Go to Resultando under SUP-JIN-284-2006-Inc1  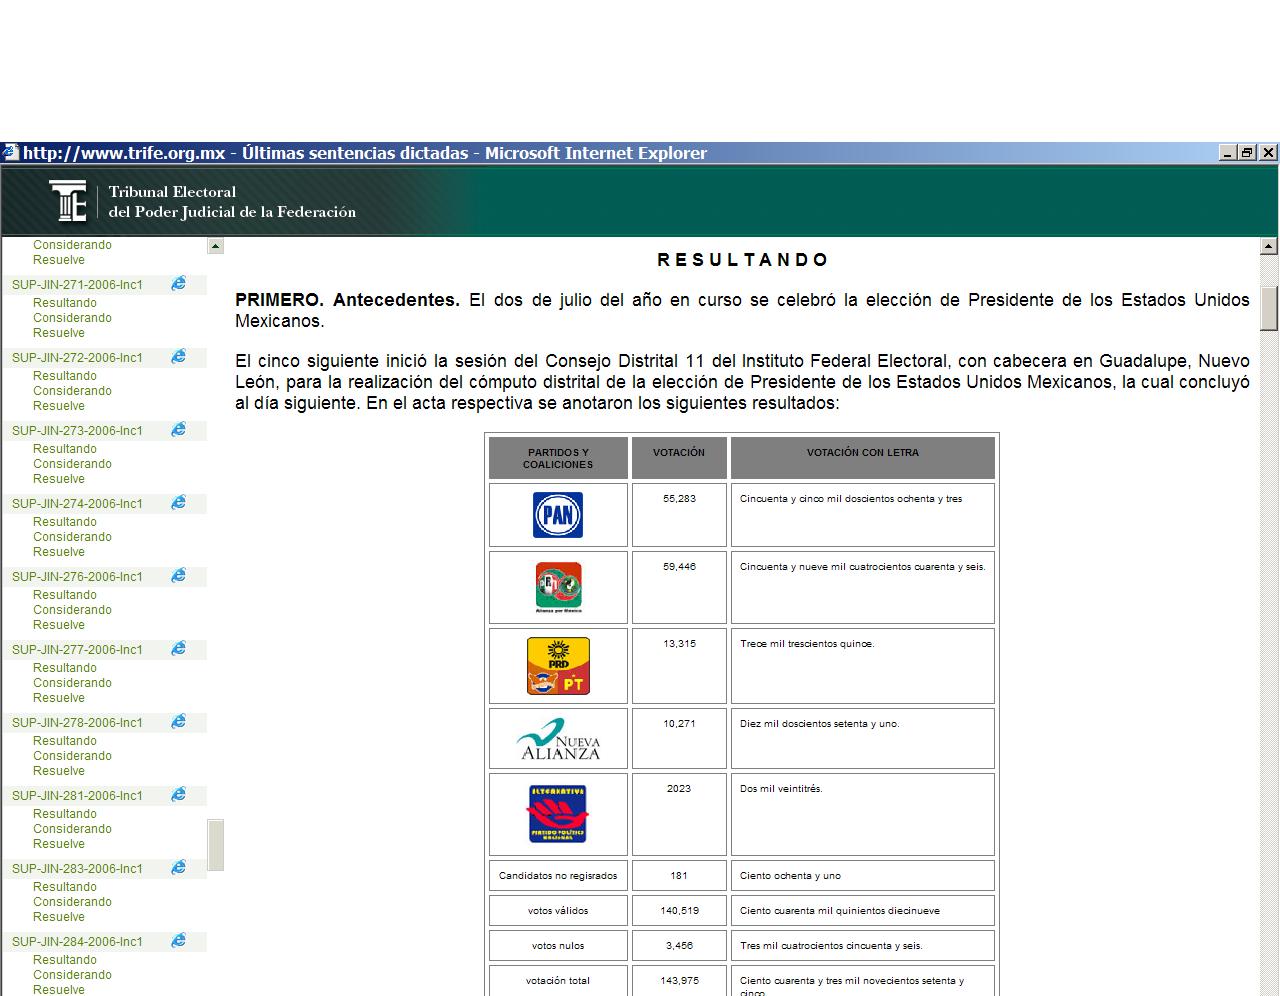[x=65, y=960]
